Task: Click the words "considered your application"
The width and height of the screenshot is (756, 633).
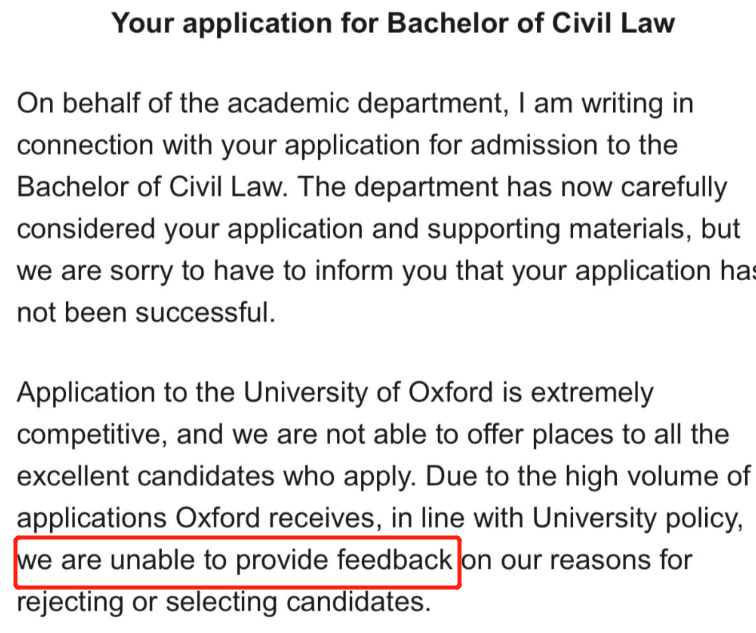Action: coord(190,229)
